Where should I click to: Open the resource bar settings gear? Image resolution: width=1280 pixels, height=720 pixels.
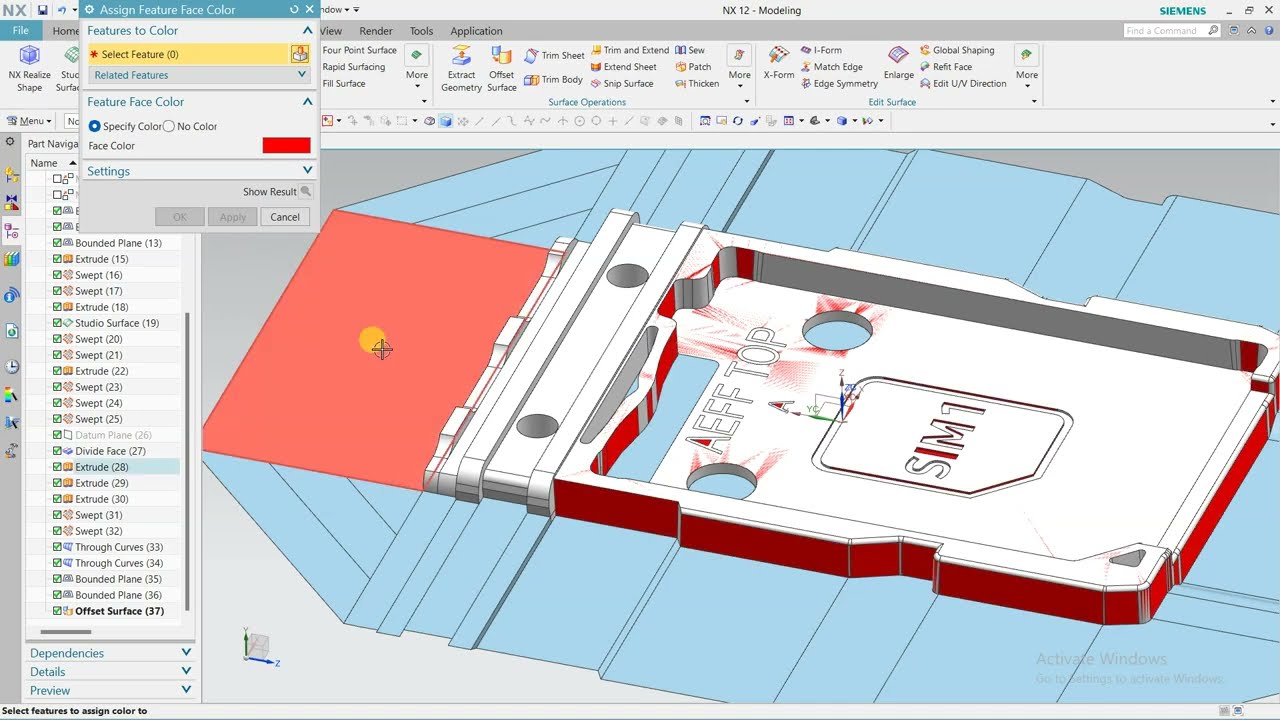coord(10,143)
